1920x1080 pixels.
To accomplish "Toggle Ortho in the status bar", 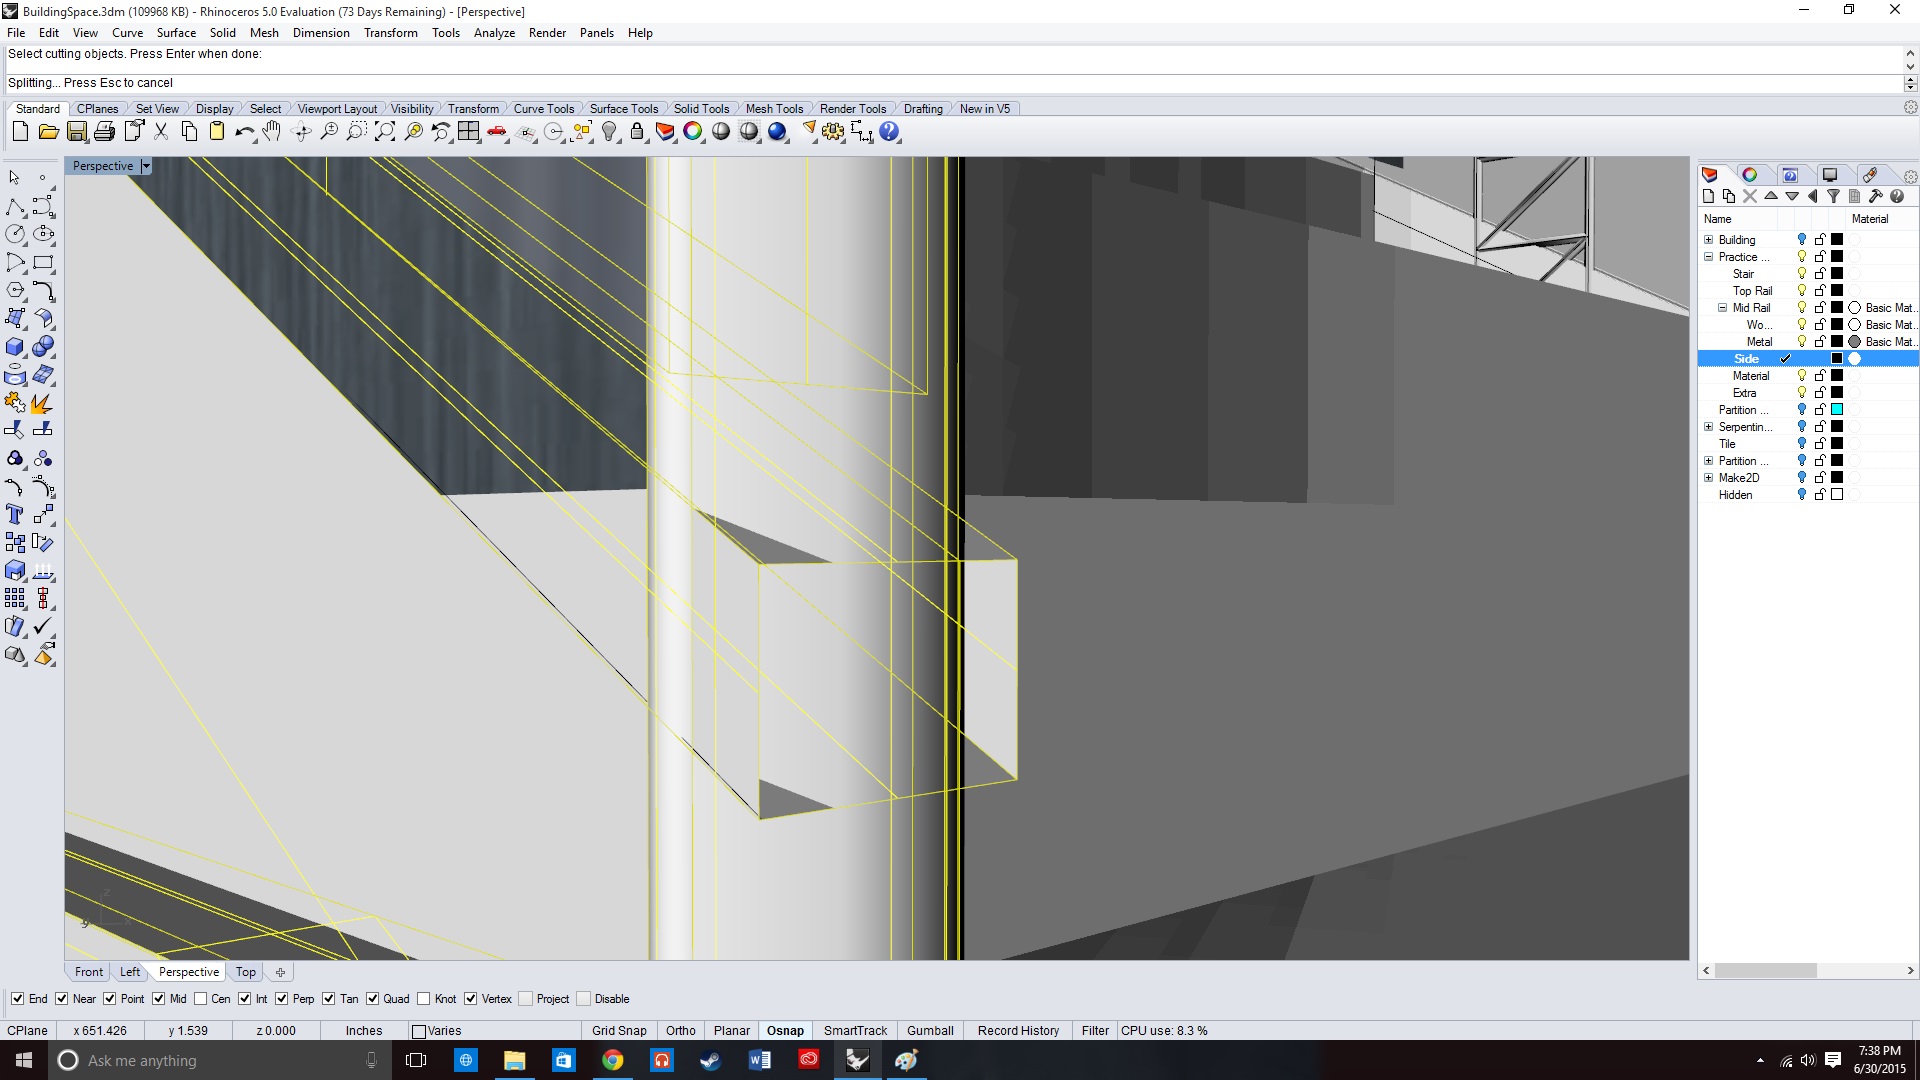I will (680, 1031).
